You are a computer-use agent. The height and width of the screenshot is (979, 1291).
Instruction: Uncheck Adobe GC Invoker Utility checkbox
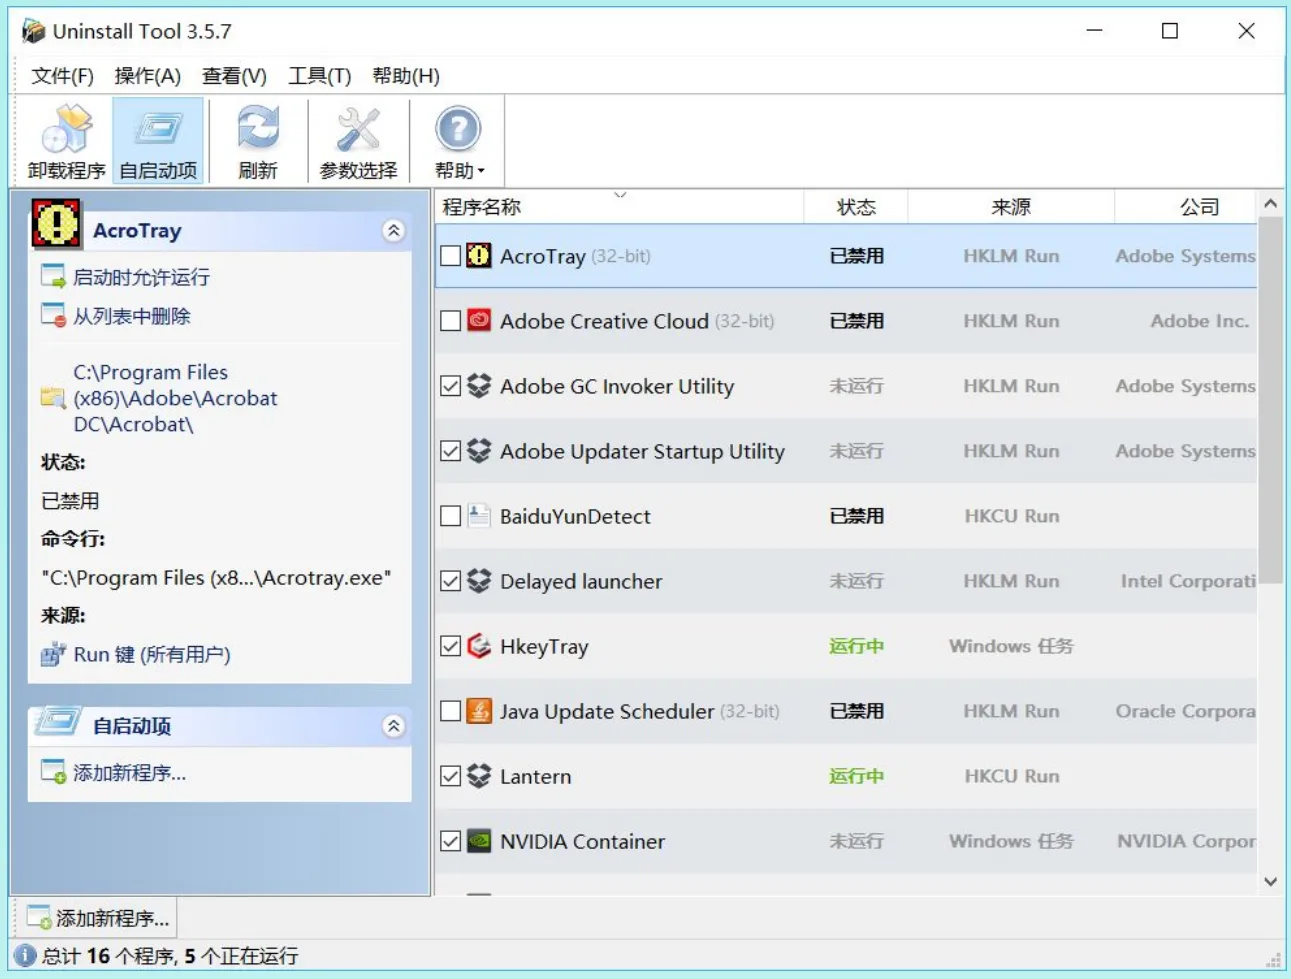(x=451, y=386)
